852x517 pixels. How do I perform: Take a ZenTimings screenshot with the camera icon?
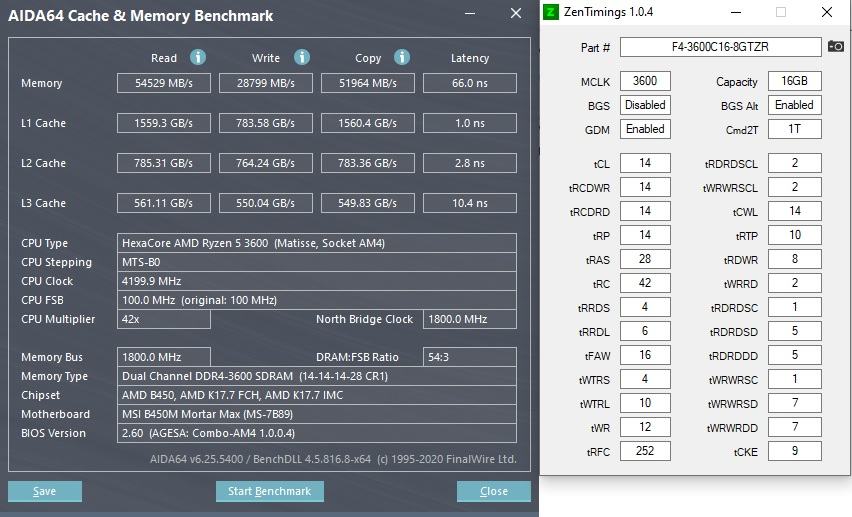click(x=836, y=47)
